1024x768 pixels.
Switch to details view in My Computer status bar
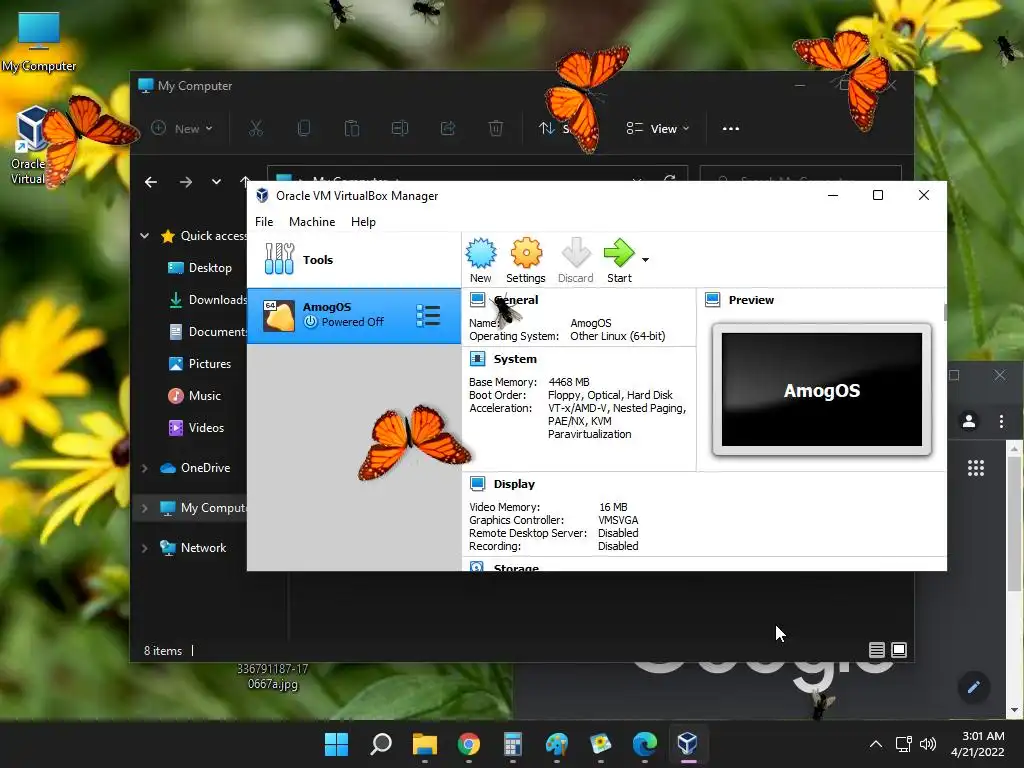[876, 650]
